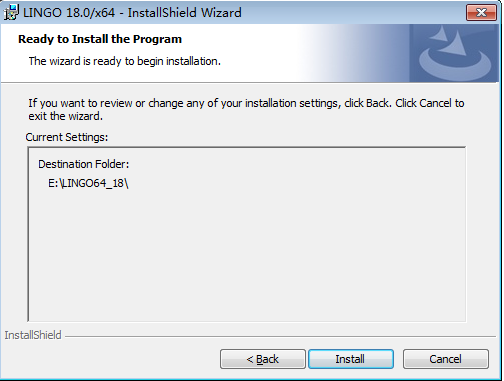Click the empty title bar area beside Wizard
504x381 pixels.
[353, 13]
